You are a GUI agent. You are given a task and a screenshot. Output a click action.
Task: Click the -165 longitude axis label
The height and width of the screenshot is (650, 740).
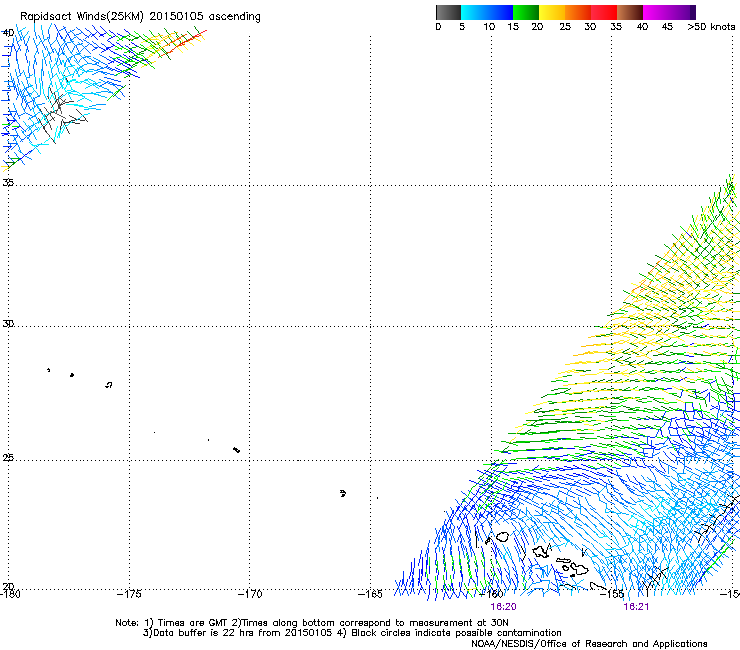(x=368, y=594)
